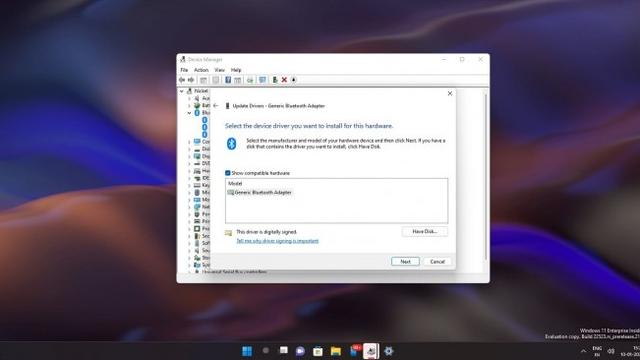The width and height of the screenshot is (640, 360).
Task: Click the Have Disk button
Action: pos(424,231)
